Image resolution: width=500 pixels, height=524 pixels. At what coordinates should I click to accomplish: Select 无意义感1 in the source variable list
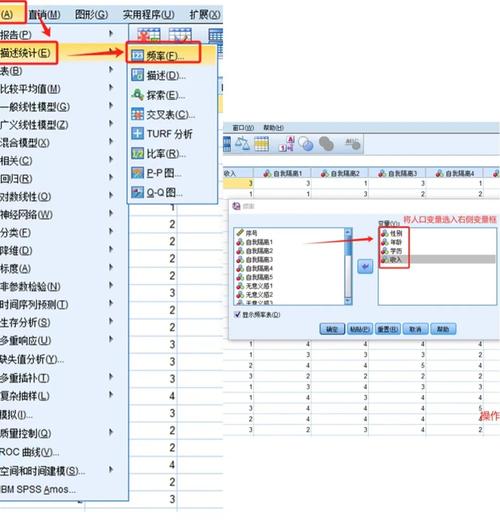click(255, 286)
